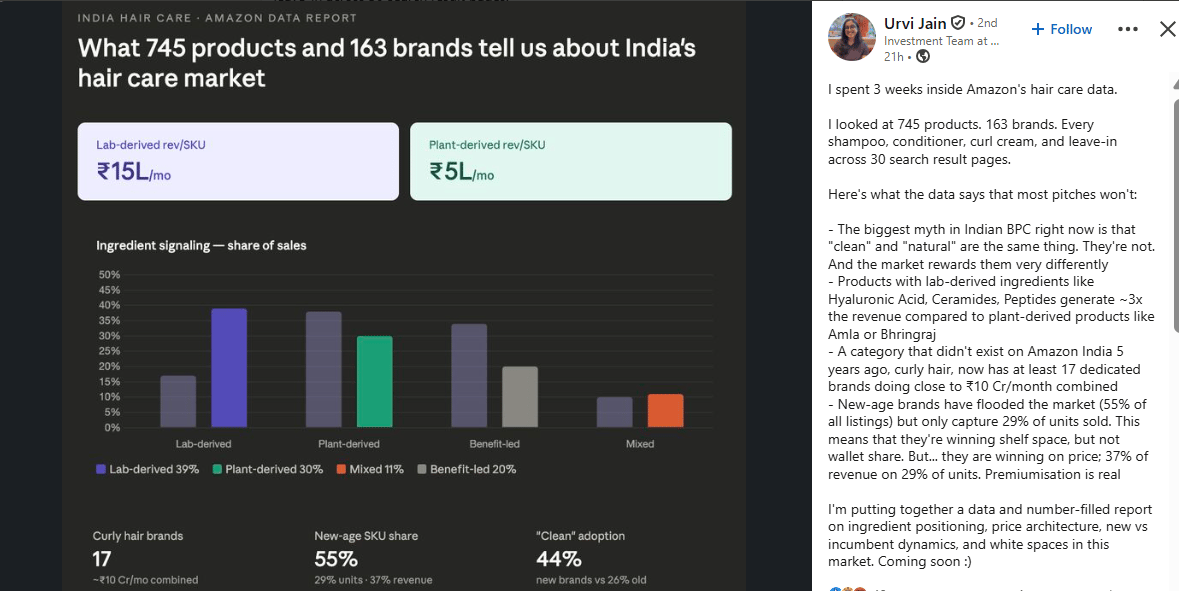This screenshot has height=591, width=1179.
Task: Click the reactions icons at post bottom
Action: (845, 588)
